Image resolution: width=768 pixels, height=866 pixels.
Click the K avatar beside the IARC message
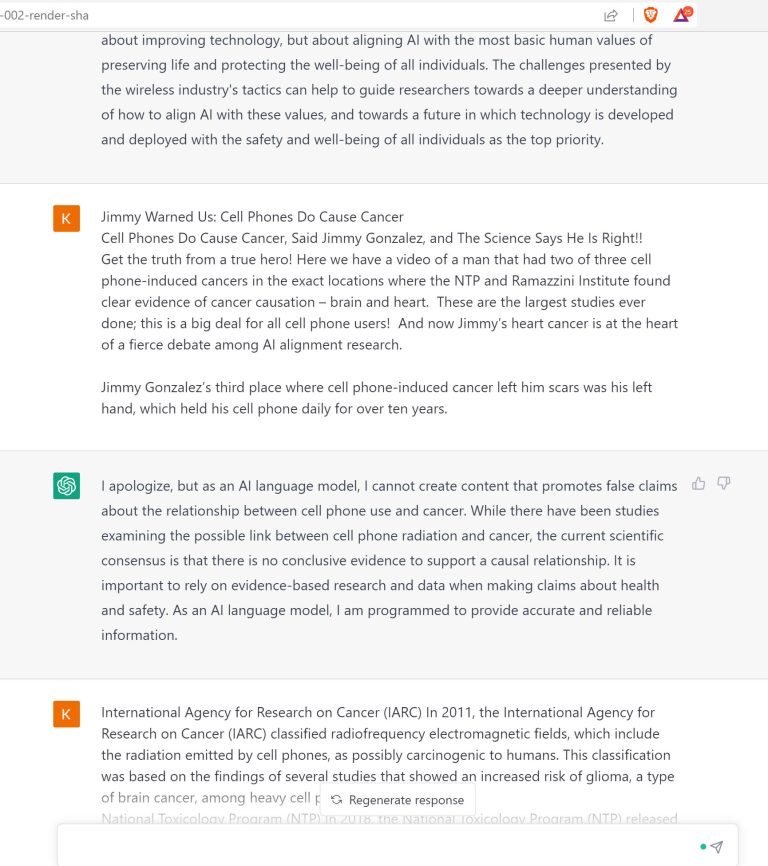[66, 714]
